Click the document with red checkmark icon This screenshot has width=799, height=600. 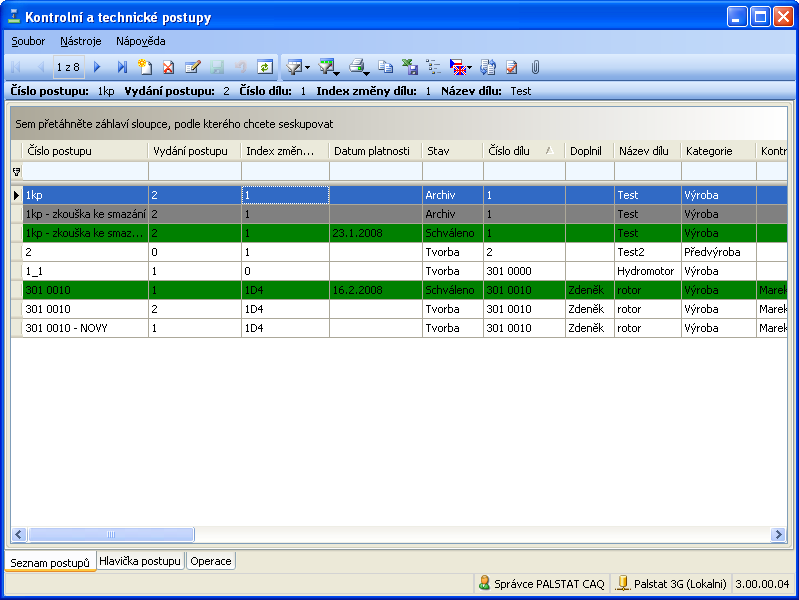point(512,67)
